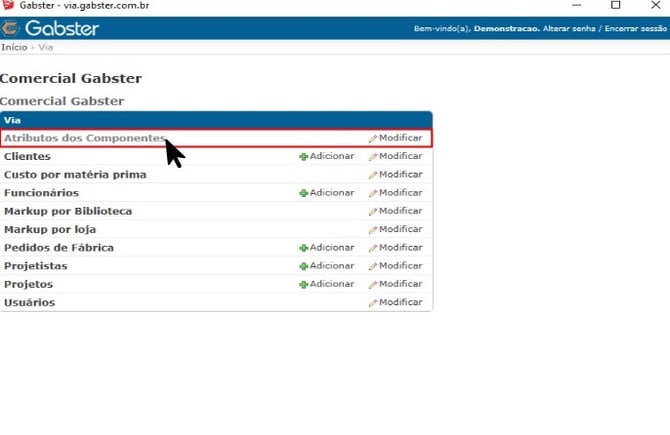This screenshot has width=670, height=435.
Task: Click Modificar text in Projetistas row
Action: [x=401, y=266]
